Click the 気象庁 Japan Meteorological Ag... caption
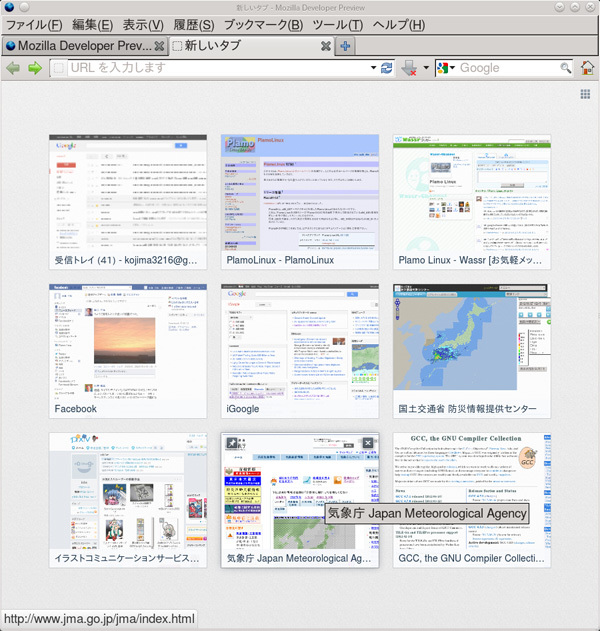The height and width of the screenshot is (631, 600). click(x=299, y=558)
